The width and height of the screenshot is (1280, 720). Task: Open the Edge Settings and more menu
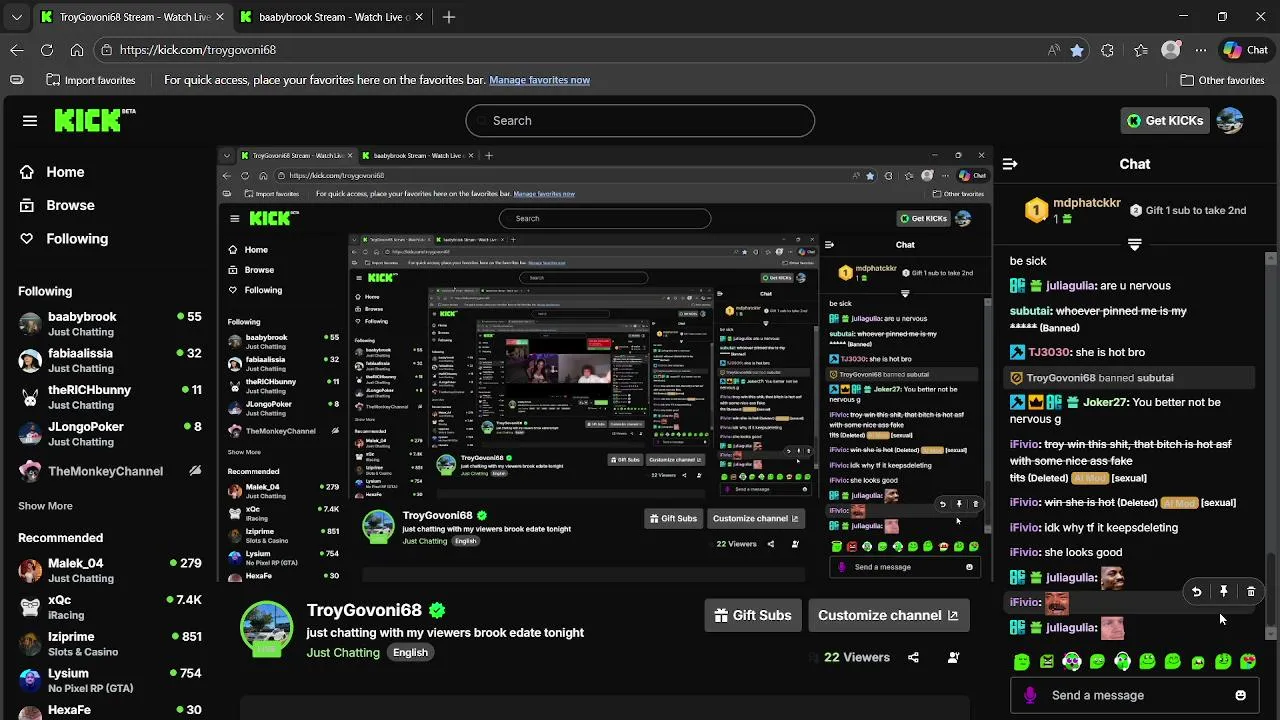click(1203, 50)
